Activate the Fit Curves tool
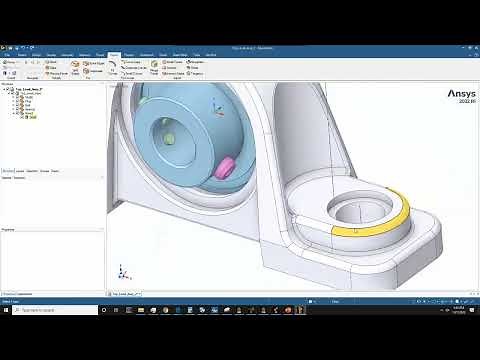 pyautogui.click(x=113, y=68)
